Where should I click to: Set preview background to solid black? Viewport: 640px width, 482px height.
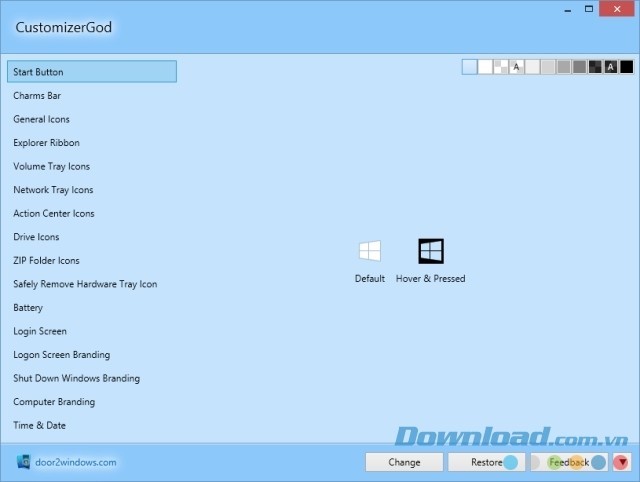(627, 67)
